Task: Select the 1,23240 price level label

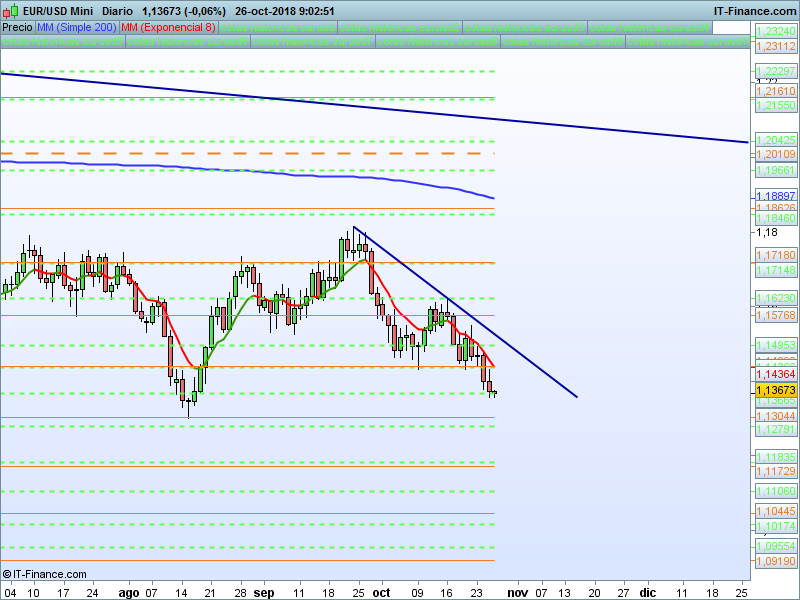Action: point(776,31)
